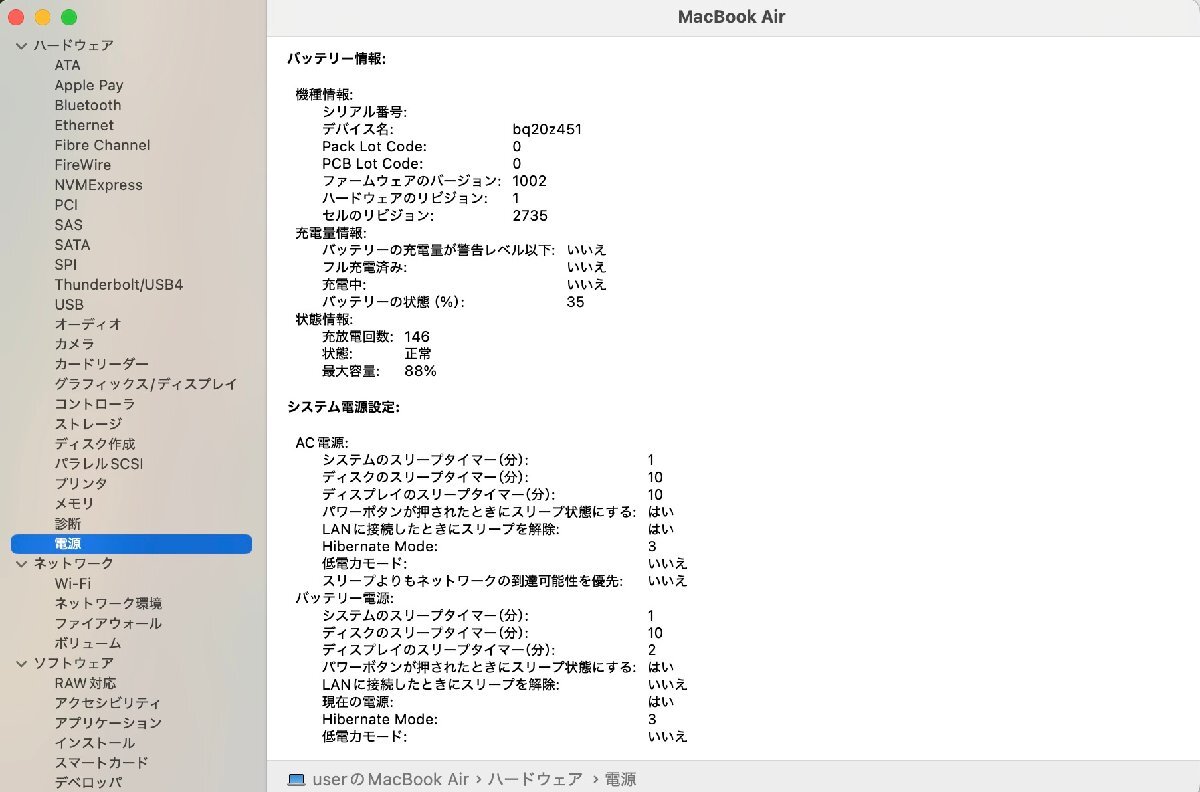
Task: Click the AC電源 subsection label
Action: (322, 442)
